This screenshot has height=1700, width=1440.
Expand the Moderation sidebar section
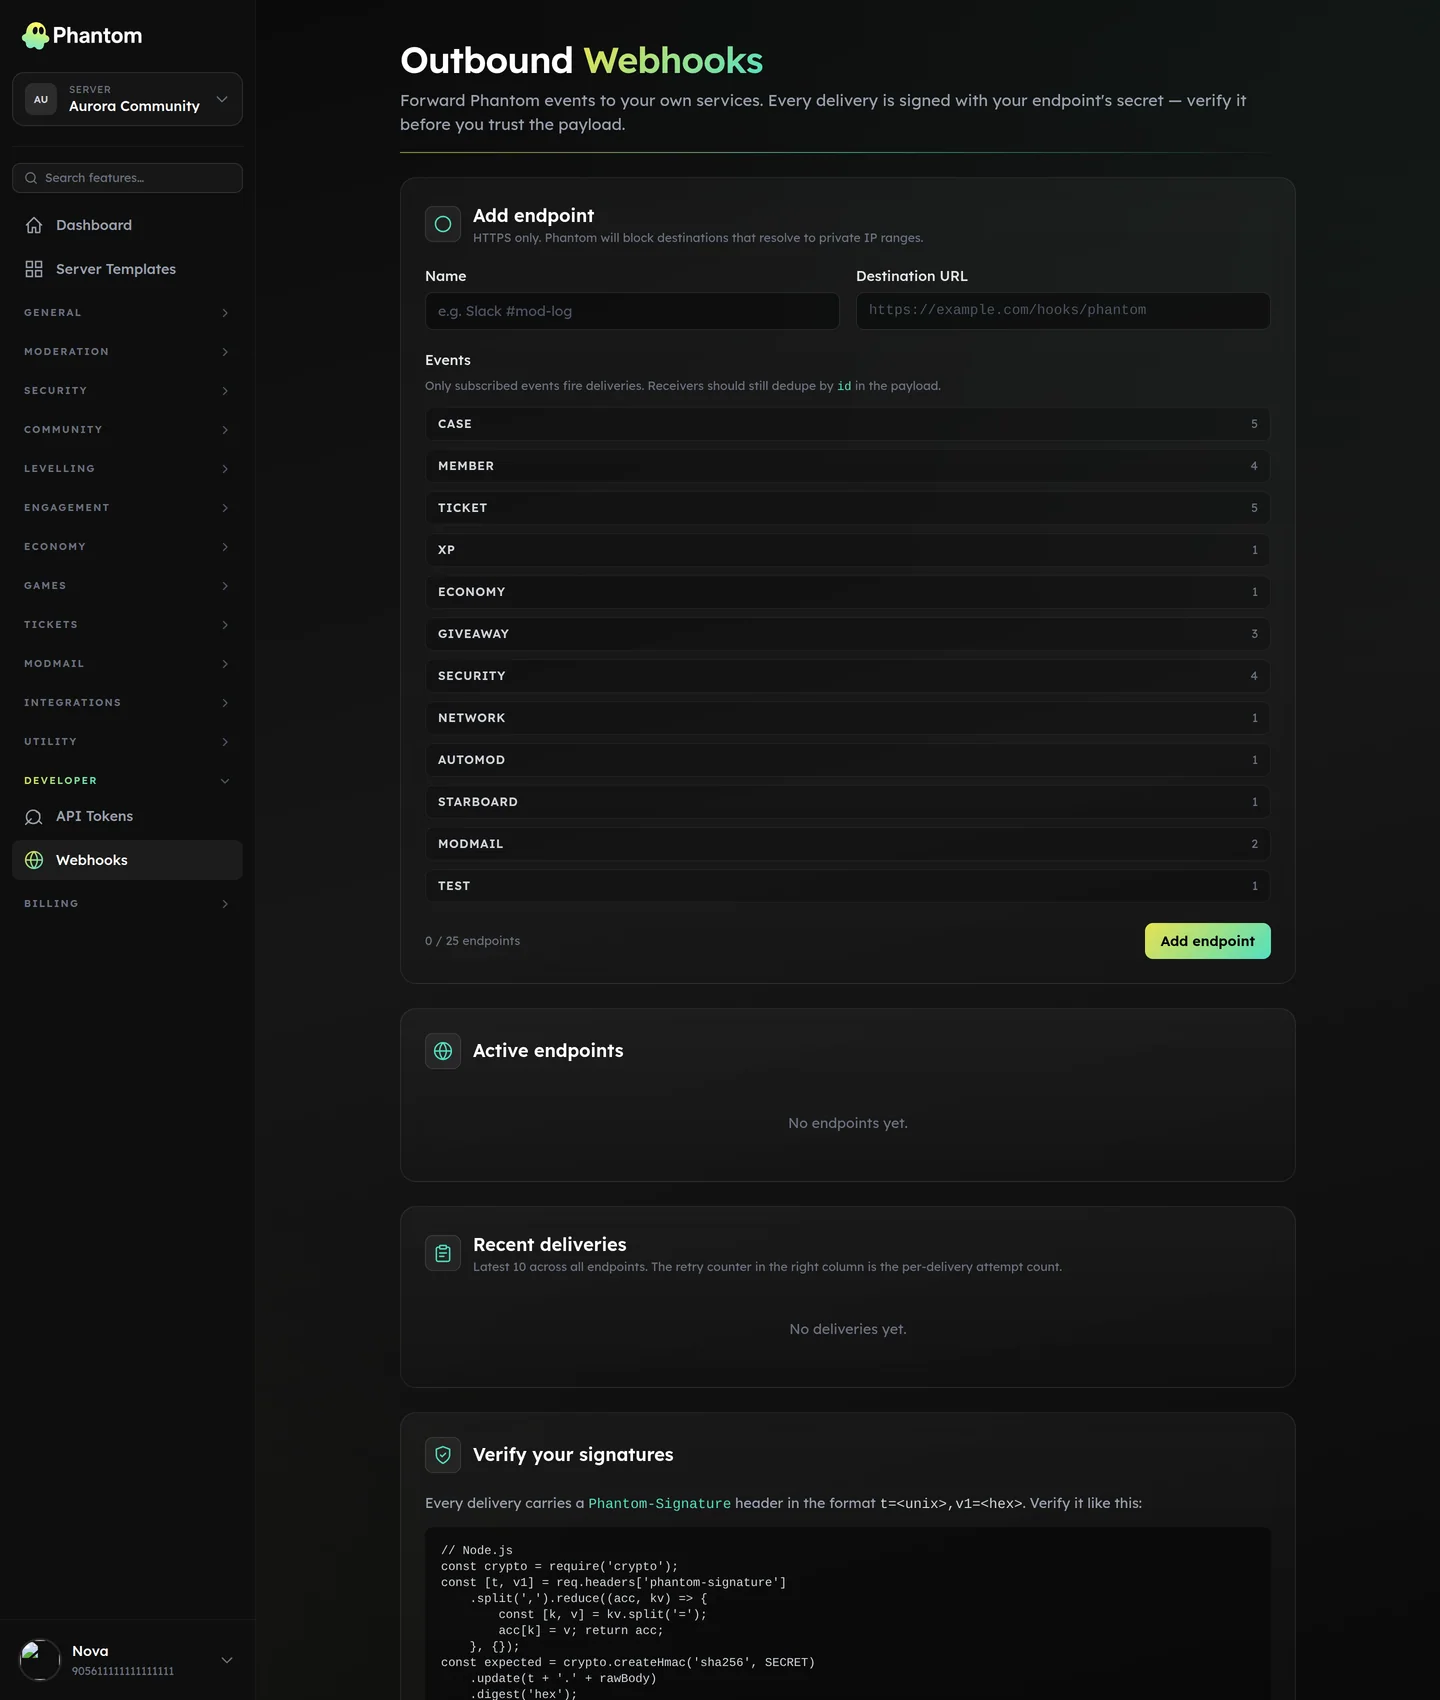tap(127, 352)
